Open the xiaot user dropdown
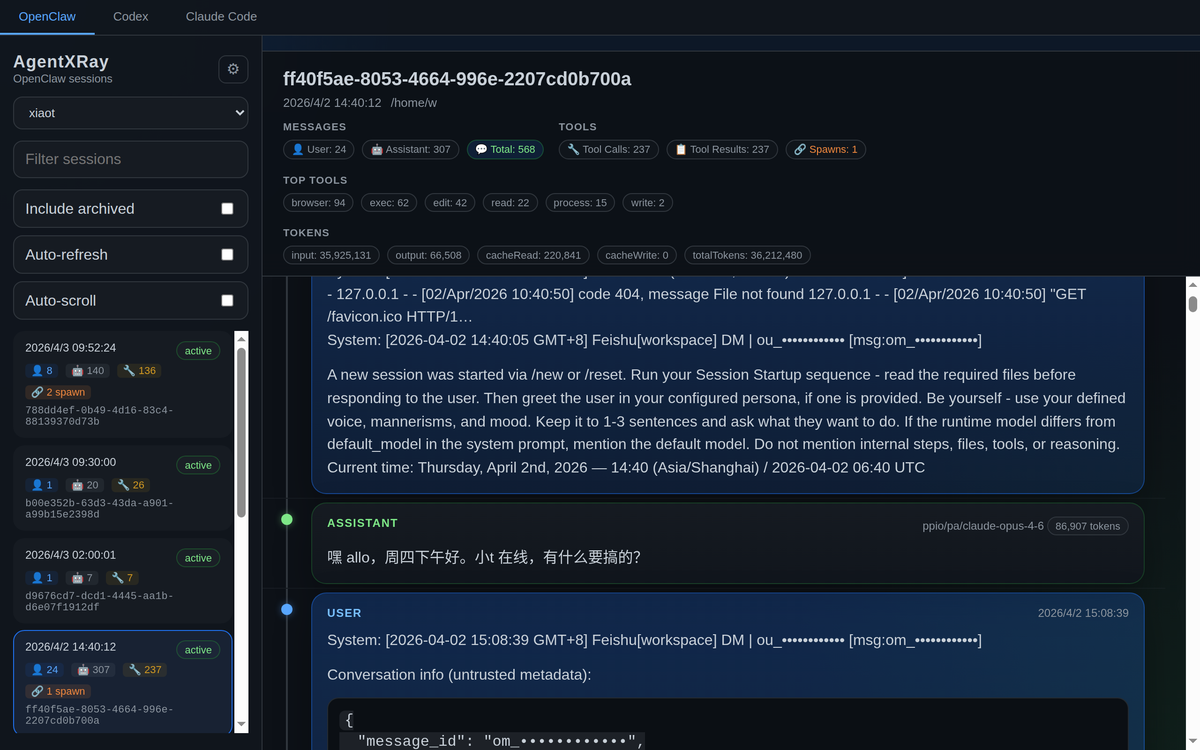This screenshot has height=750, width=1200. (131, 113)
